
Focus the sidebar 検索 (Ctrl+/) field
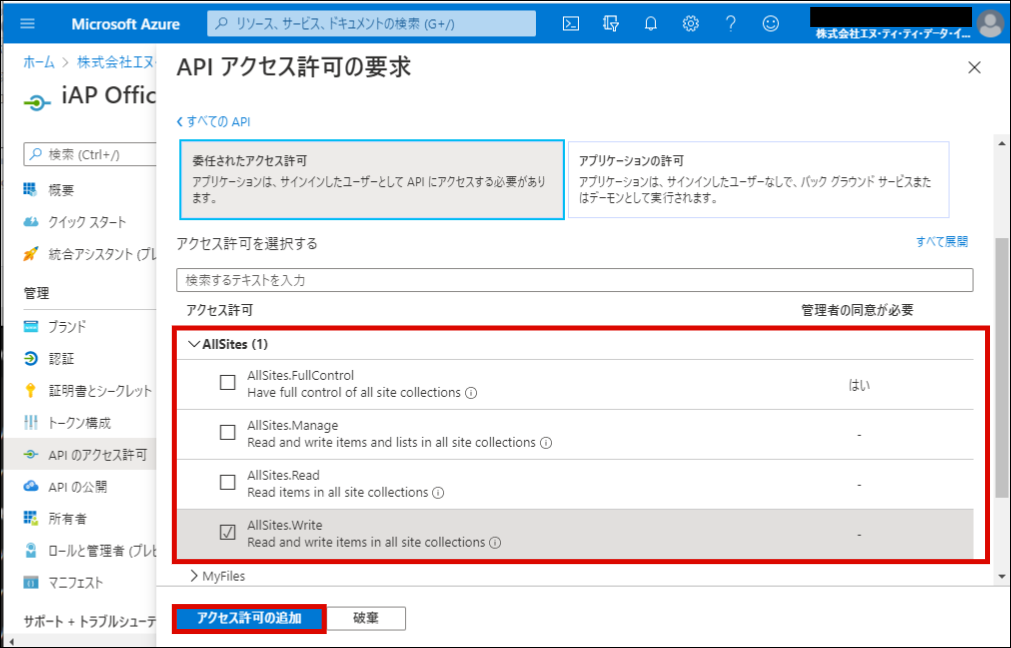[90, 155]
